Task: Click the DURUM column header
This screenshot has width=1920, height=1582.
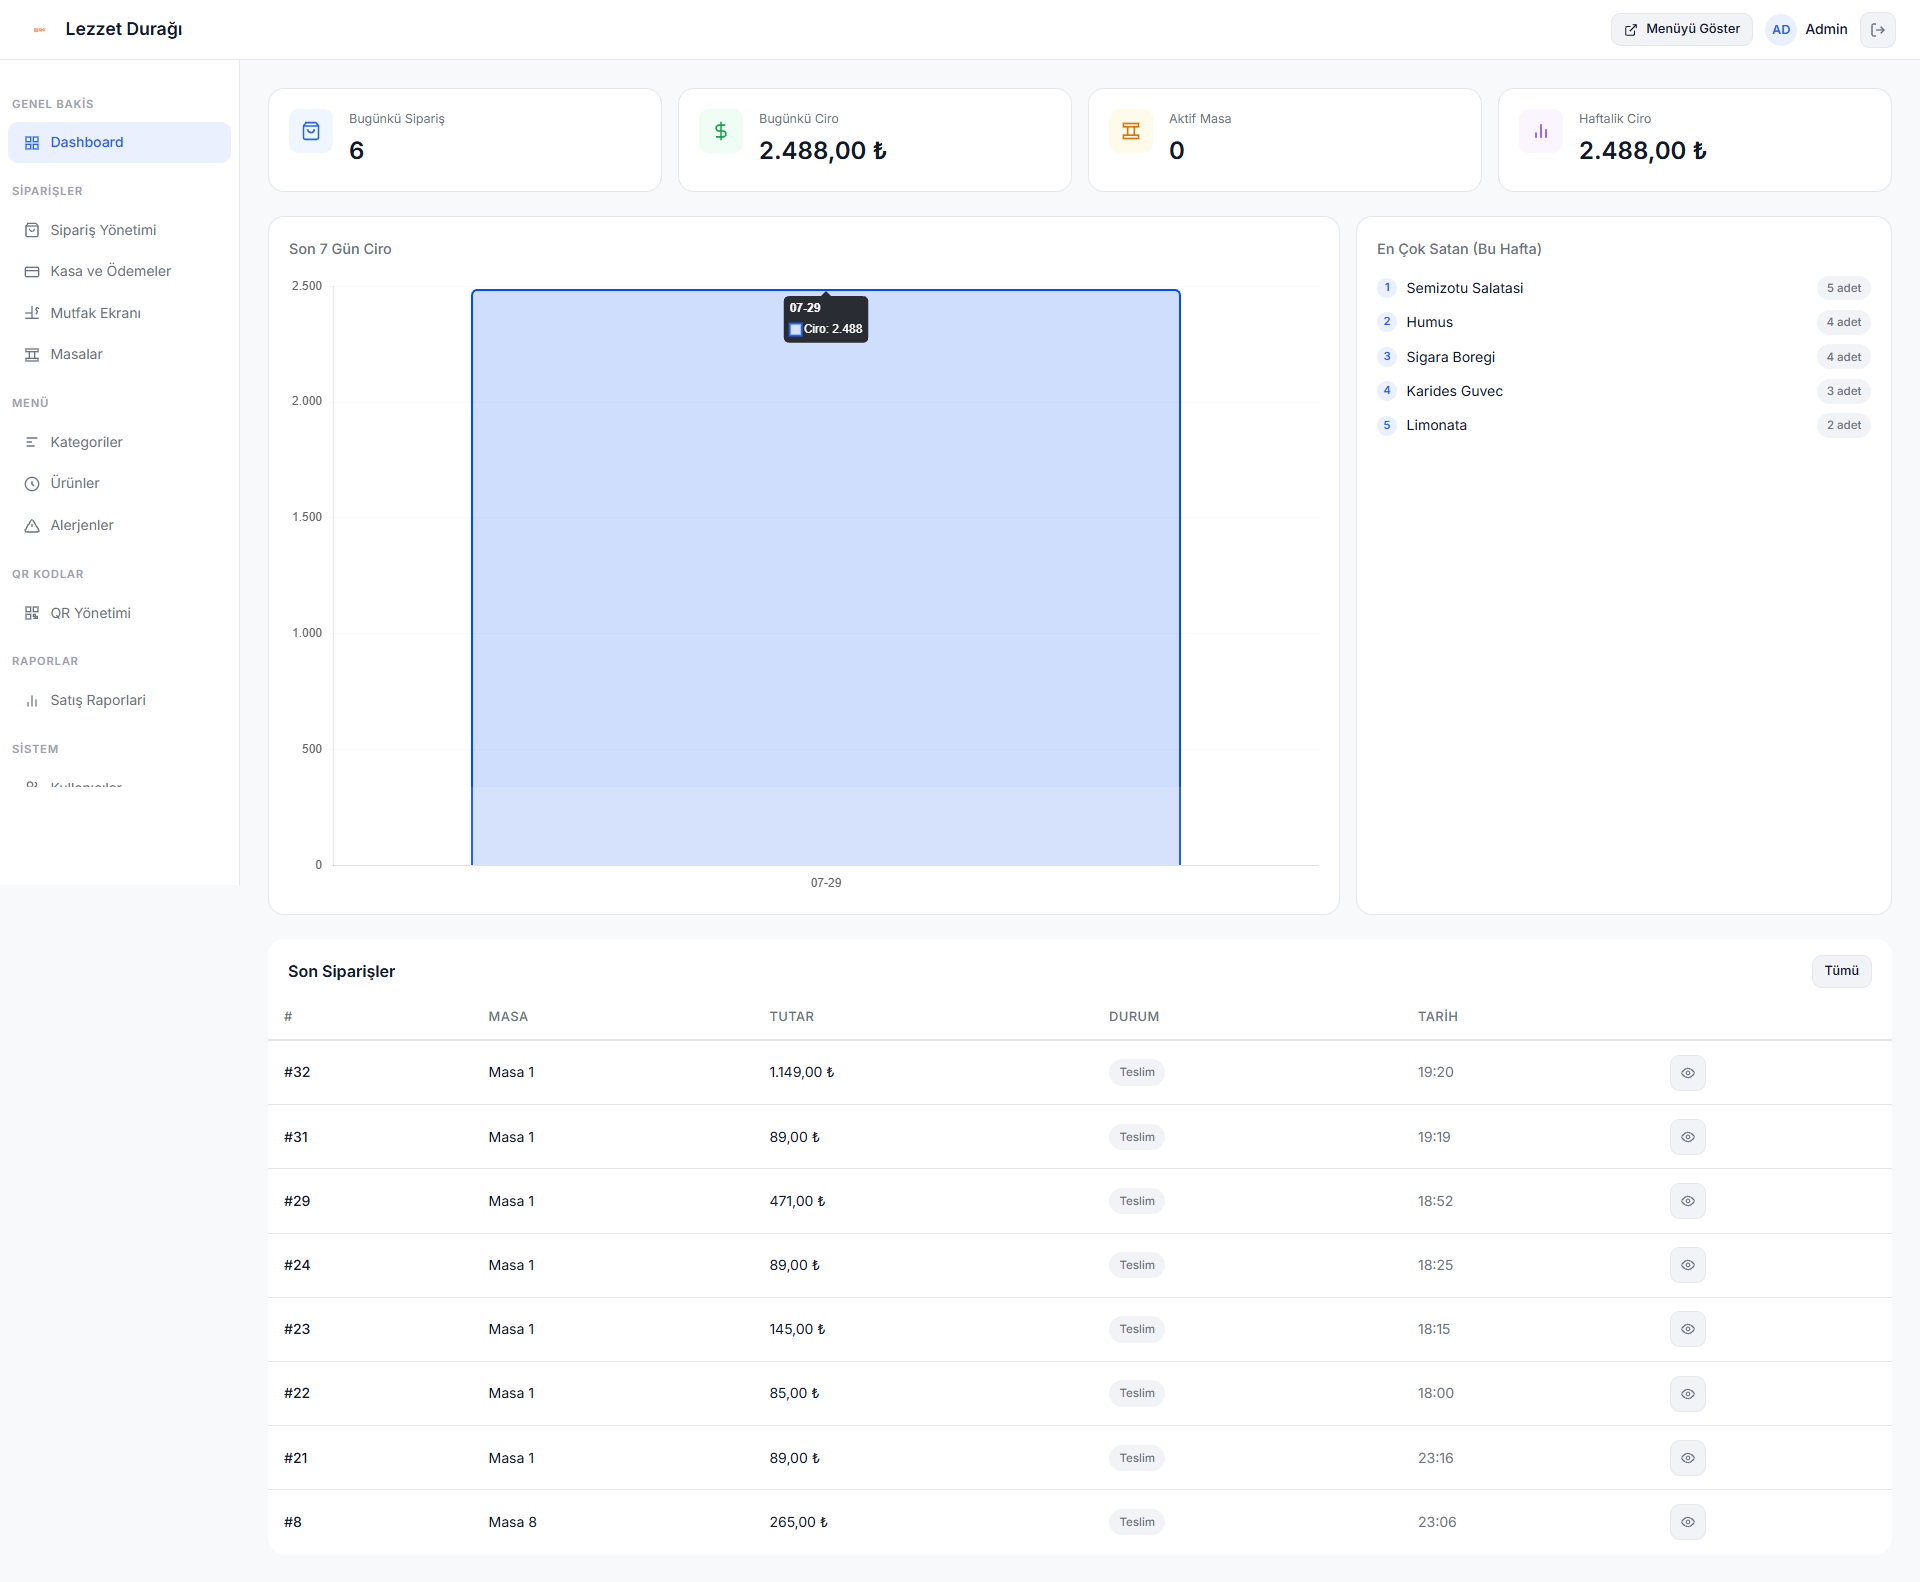Action: coord(1134,1017)
